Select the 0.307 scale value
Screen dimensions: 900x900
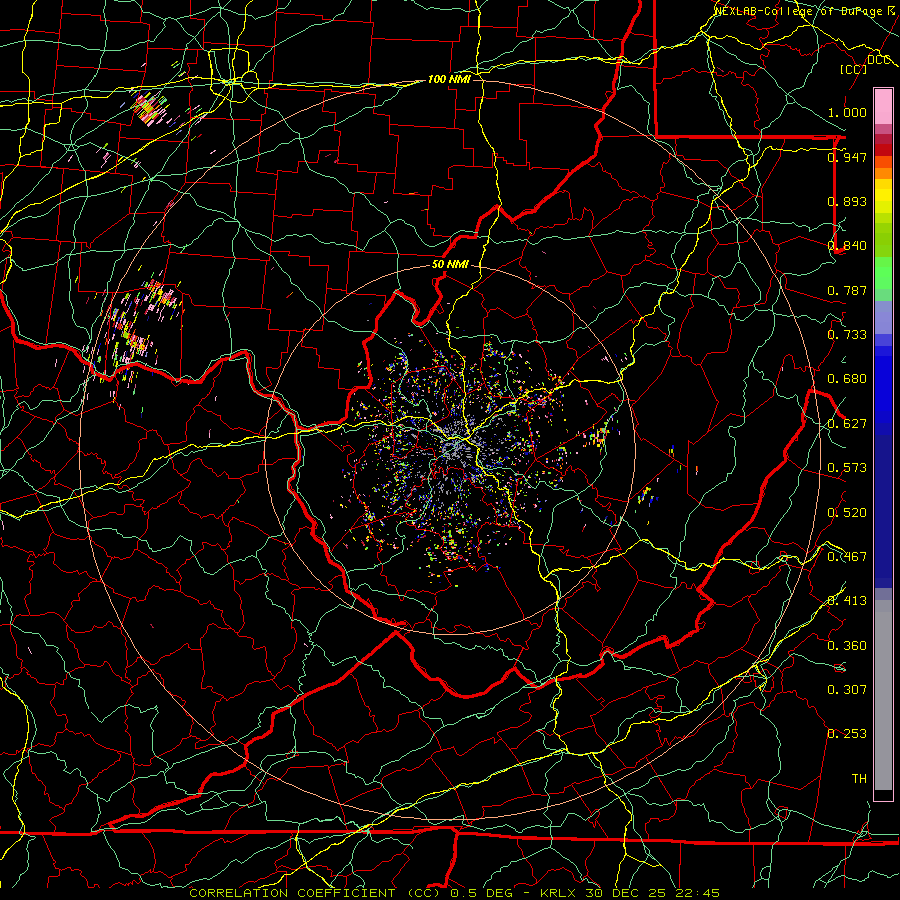pos(847,690)
